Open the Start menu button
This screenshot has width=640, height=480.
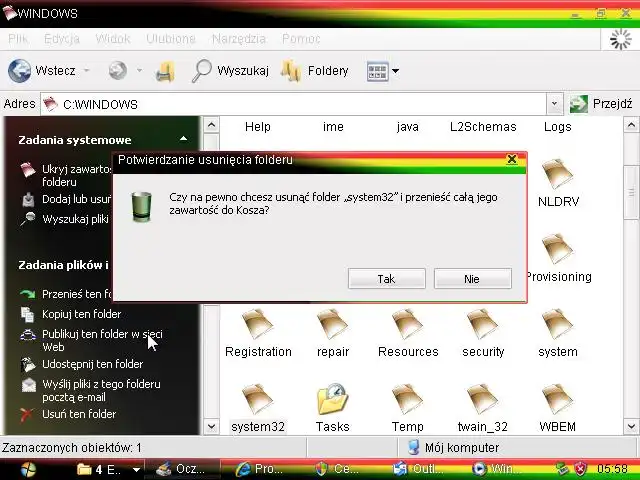tap(29, 469)
